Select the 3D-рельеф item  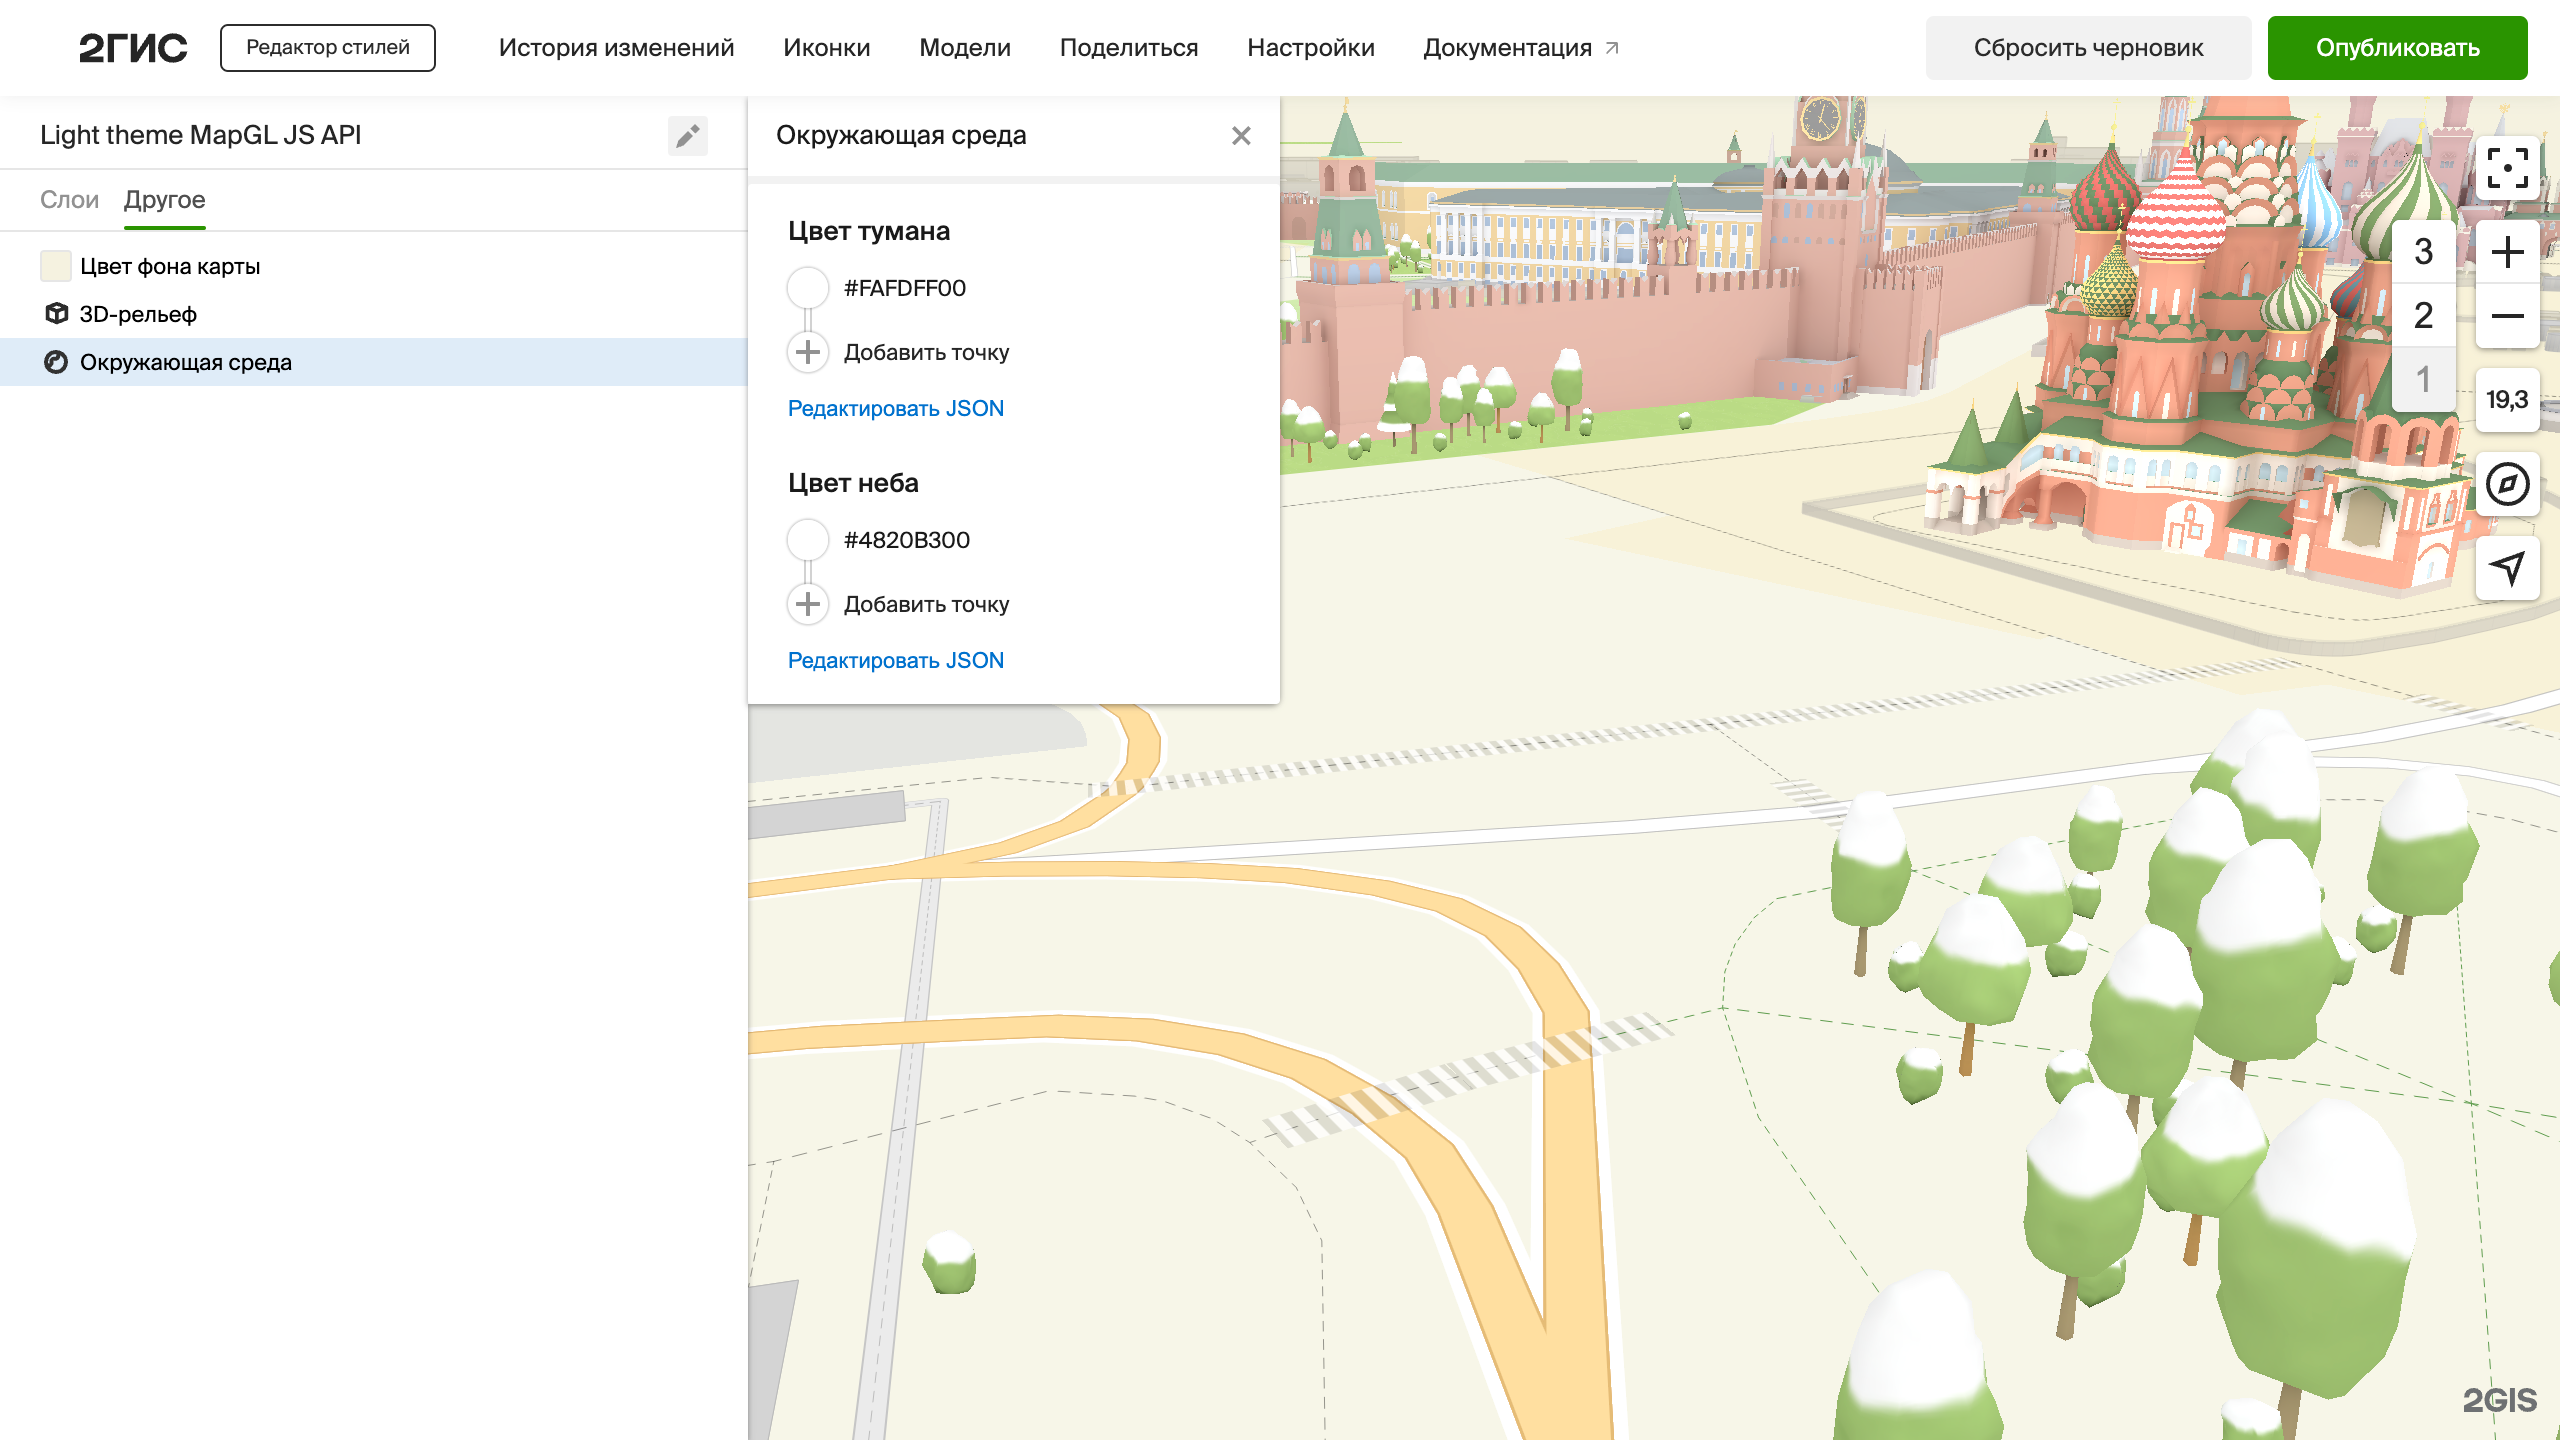tap(138, 314)
